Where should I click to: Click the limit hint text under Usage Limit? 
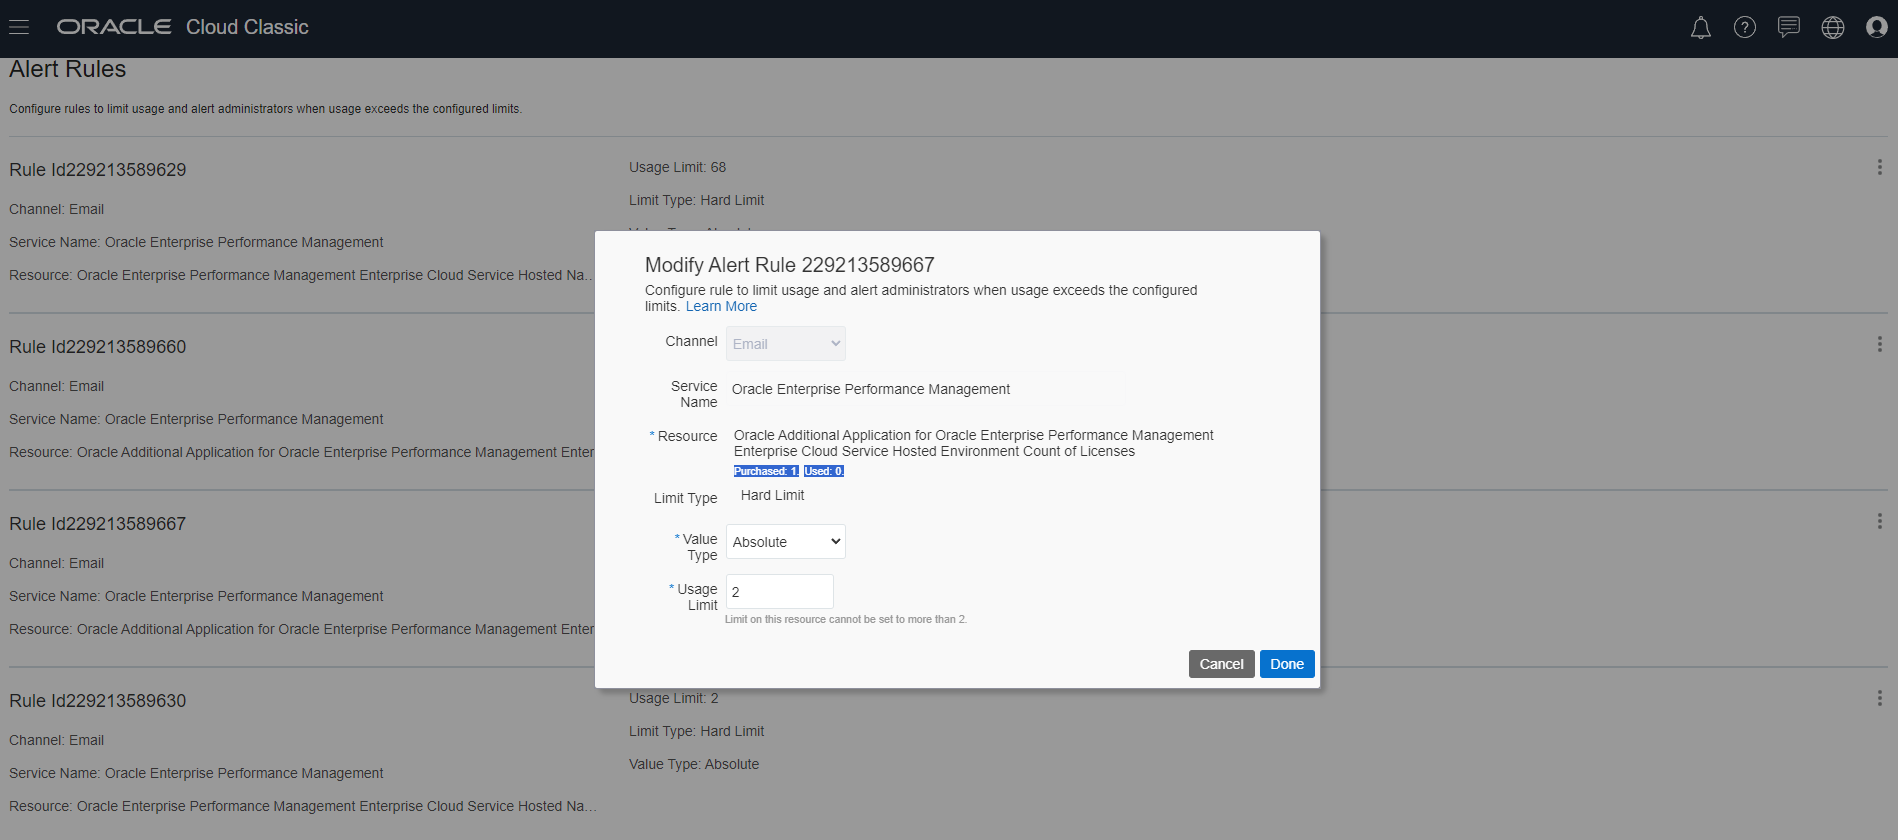pyautogui.click(x=846, y=620)
